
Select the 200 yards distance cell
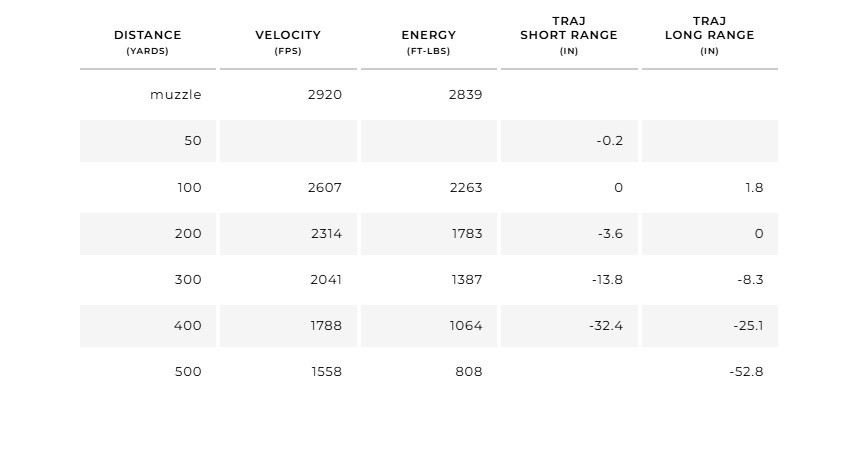click(x=148, y=234)
